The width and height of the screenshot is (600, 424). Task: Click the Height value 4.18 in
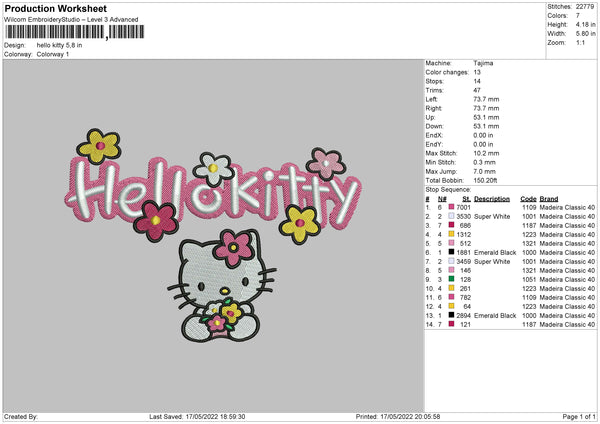tap(585, 24)
